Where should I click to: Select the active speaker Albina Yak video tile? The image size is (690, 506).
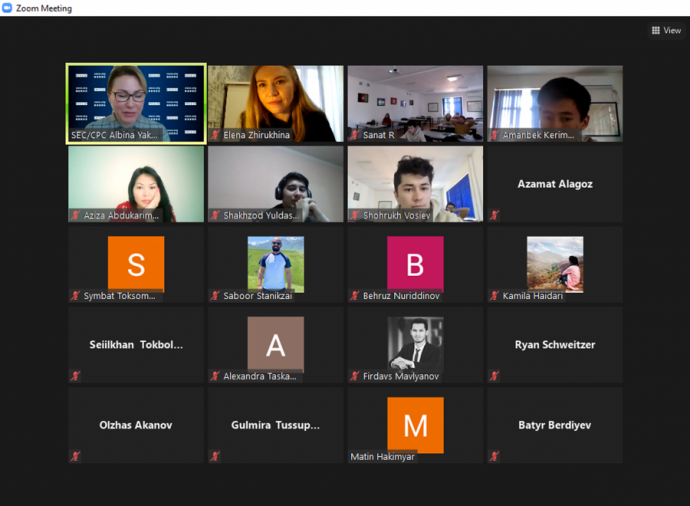pos(136,103)
